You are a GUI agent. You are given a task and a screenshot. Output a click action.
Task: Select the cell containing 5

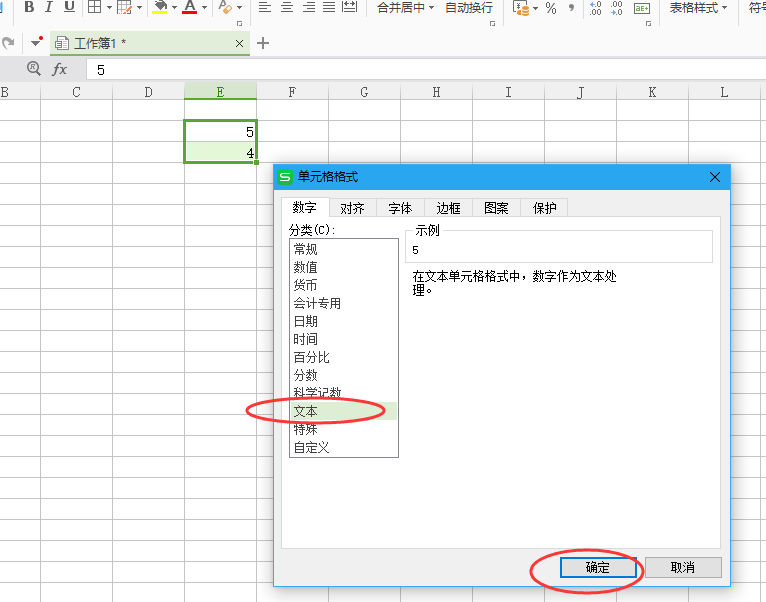coord(220,131)
